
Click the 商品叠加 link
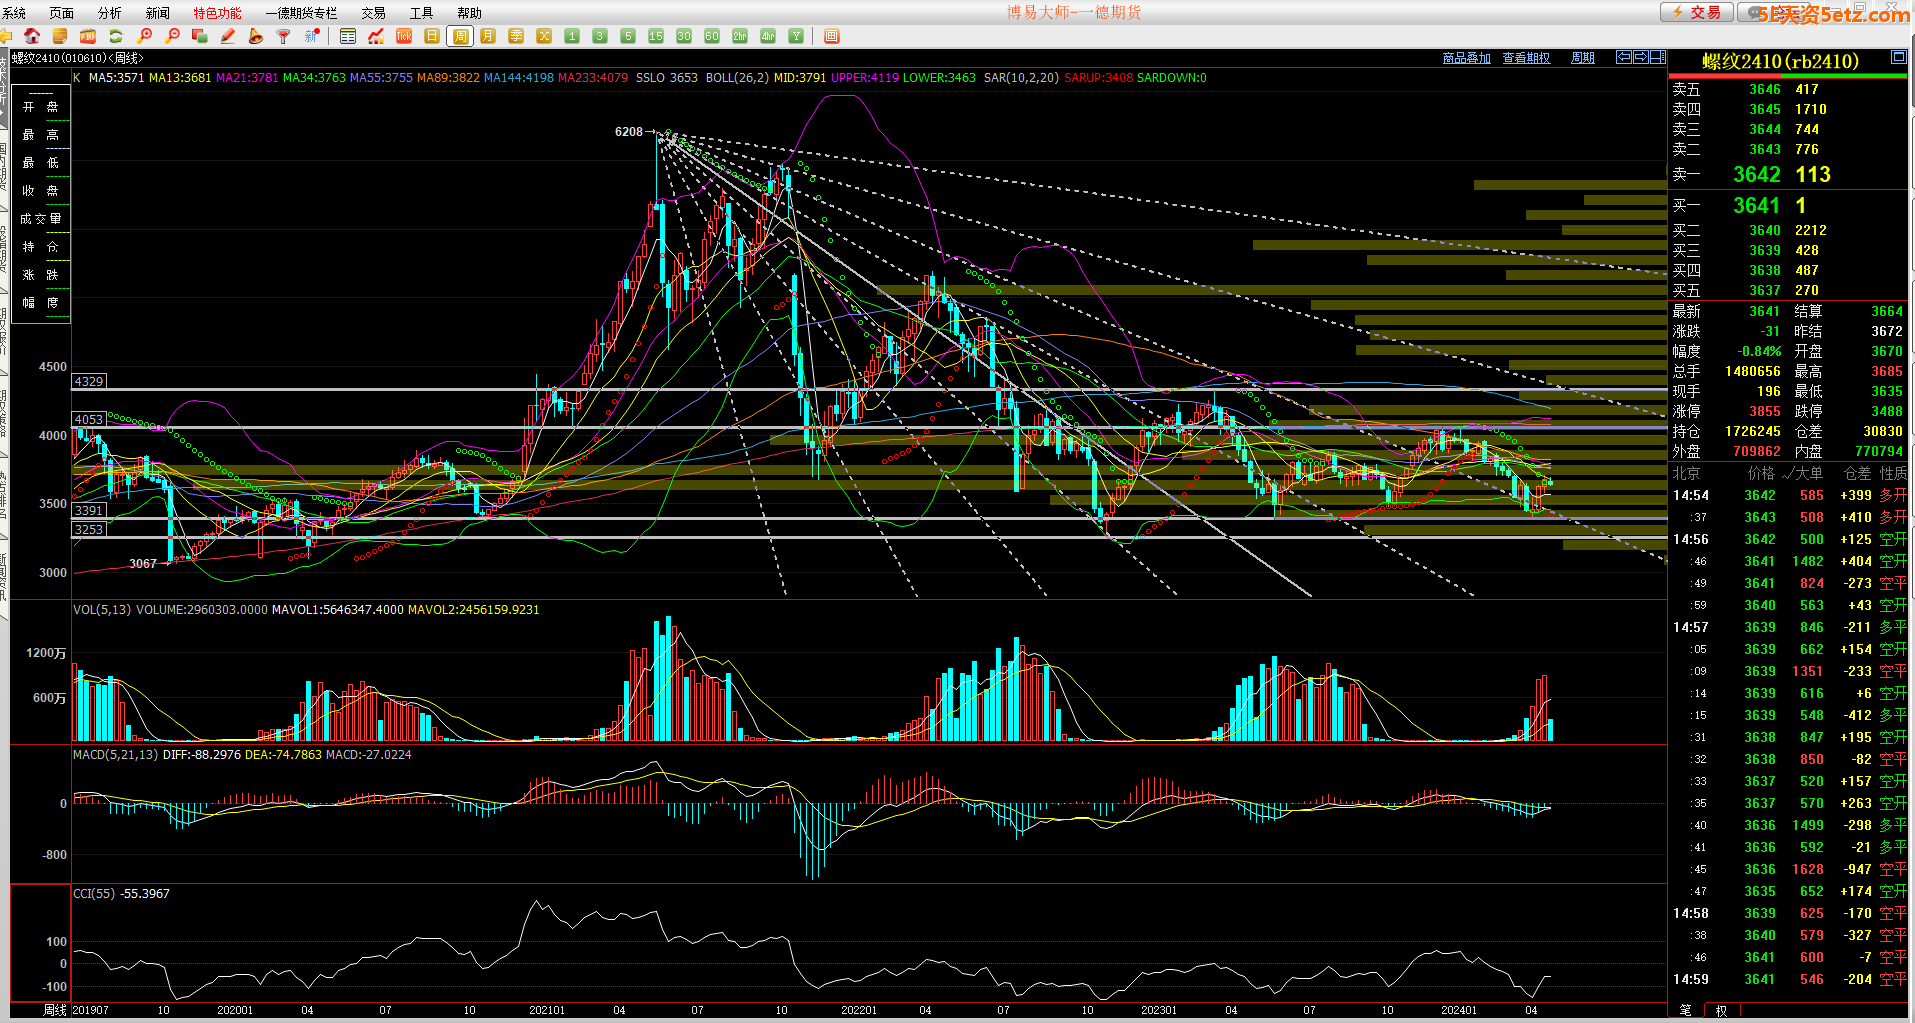pos(1466,58)
